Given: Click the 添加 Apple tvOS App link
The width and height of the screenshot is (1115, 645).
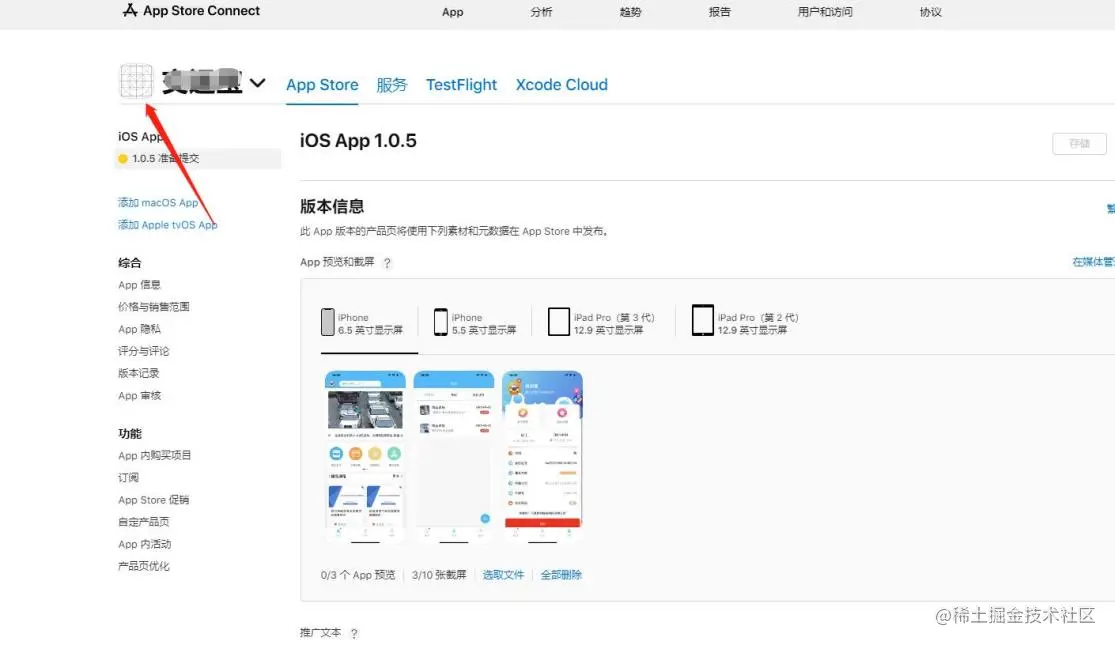Looking at the screenshot, I should [168, 225].
